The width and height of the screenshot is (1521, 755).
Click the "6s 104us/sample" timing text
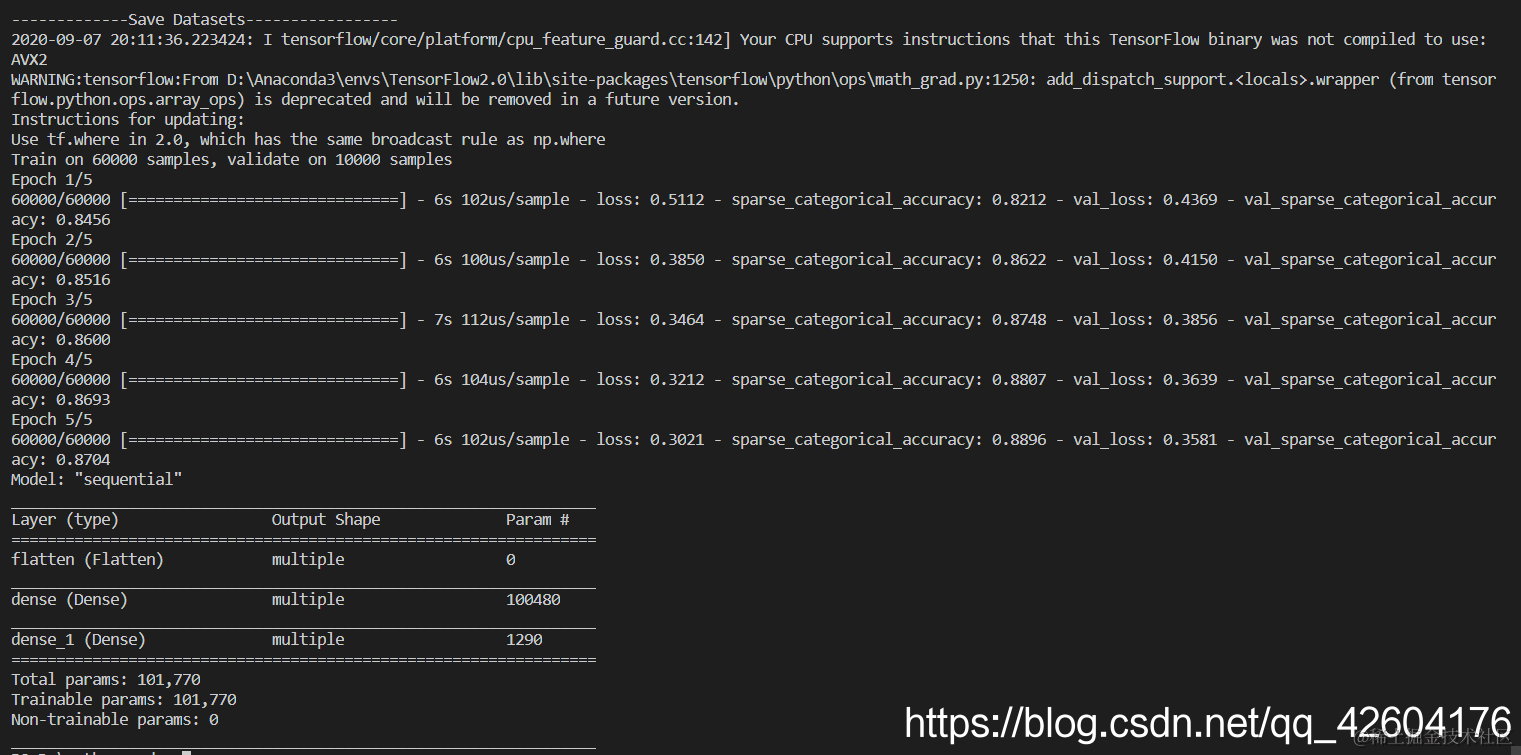coord(501,380)
